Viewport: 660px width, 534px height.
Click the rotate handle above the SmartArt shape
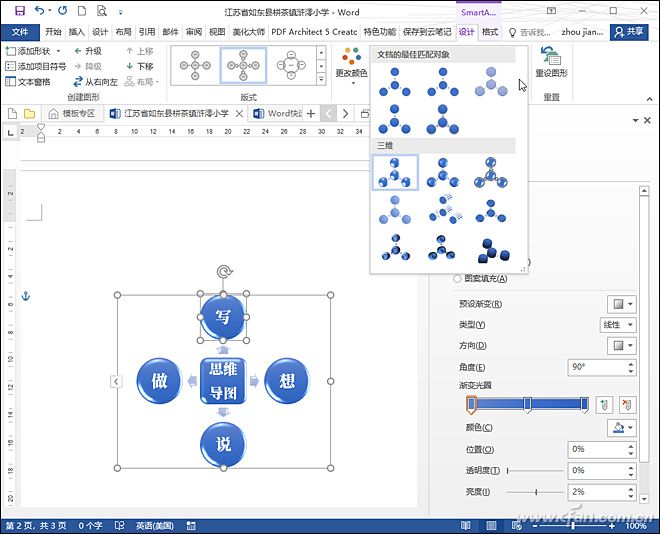coord(224,272)
